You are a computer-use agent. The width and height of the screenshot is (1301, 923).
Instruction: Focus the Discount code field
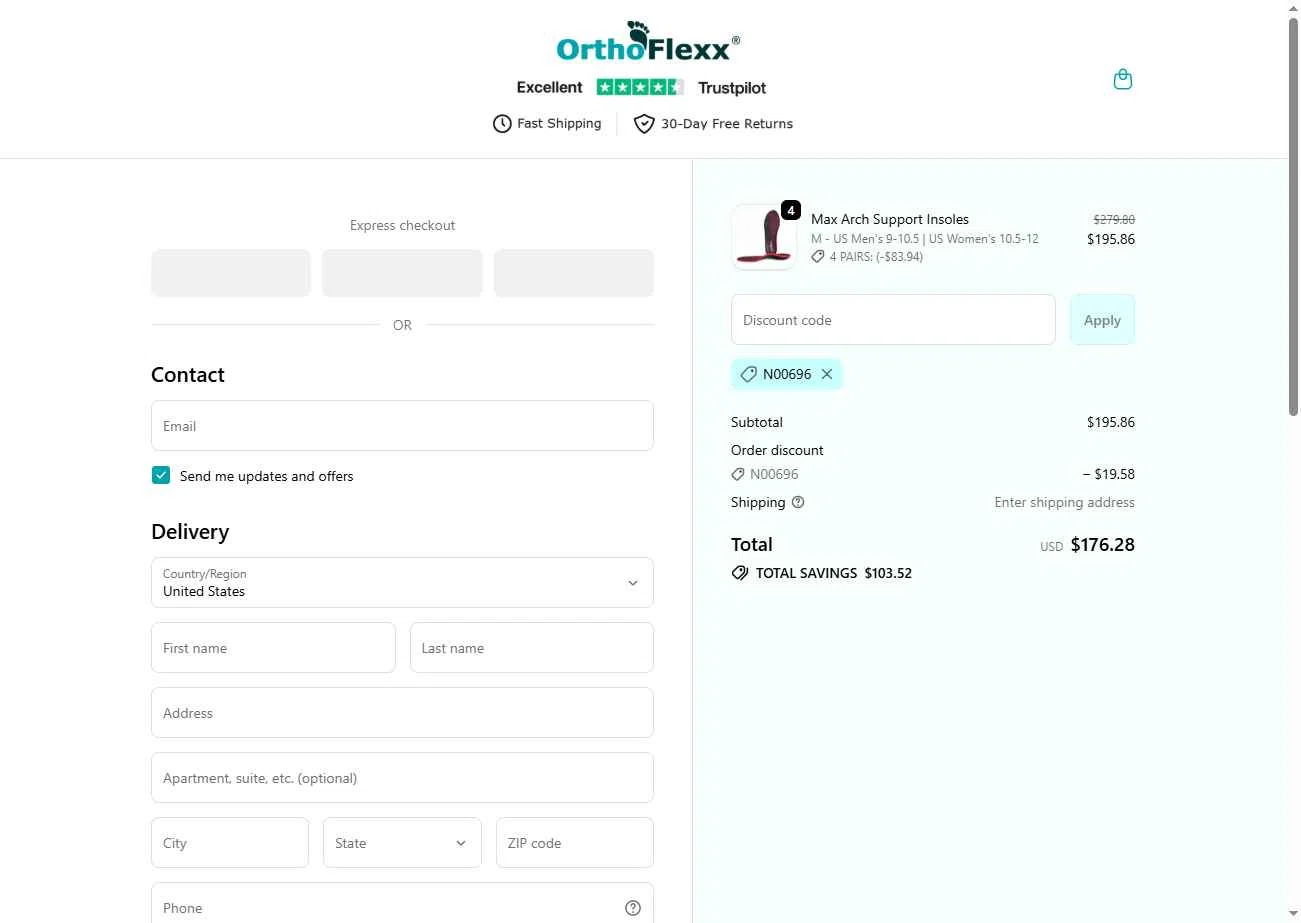[x=893, y=320]
